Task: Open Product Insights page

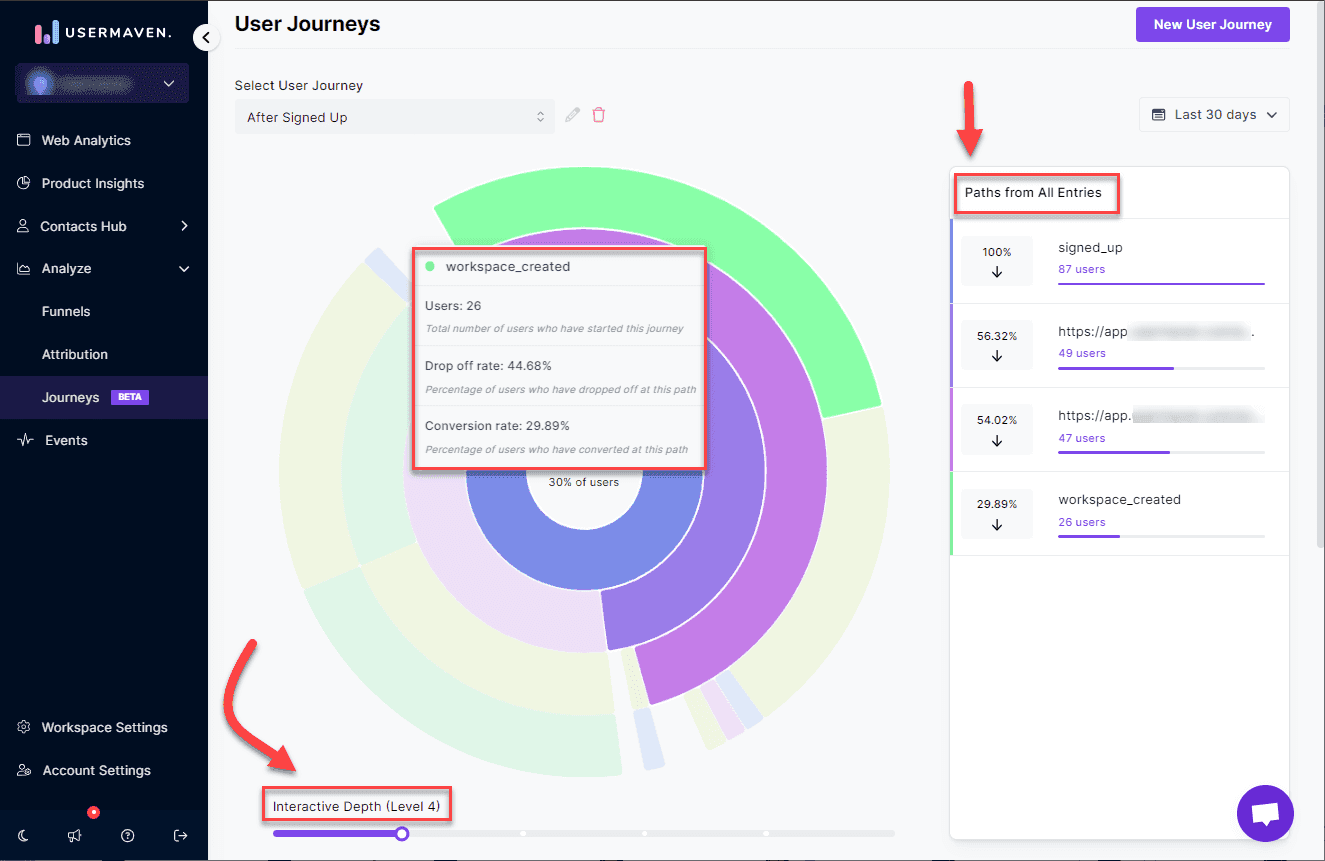Action: (x=92, y=184)
